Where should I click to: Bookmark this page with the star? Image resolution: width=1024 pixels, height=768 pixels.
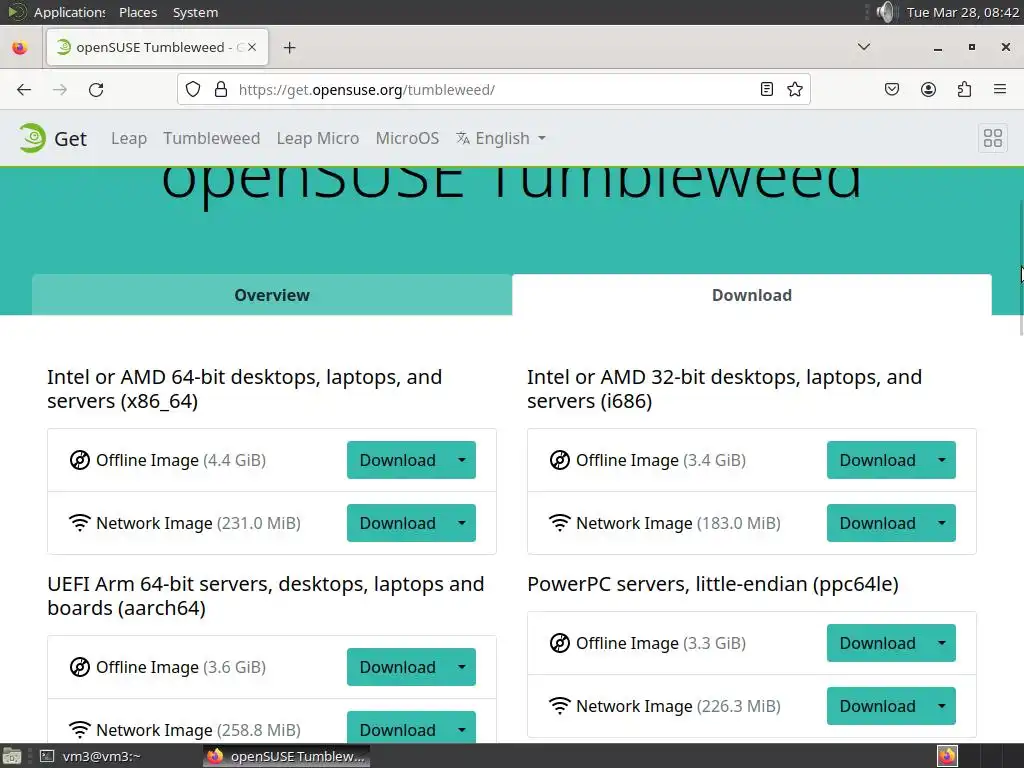pyautogui.click(x=795, y=89)
